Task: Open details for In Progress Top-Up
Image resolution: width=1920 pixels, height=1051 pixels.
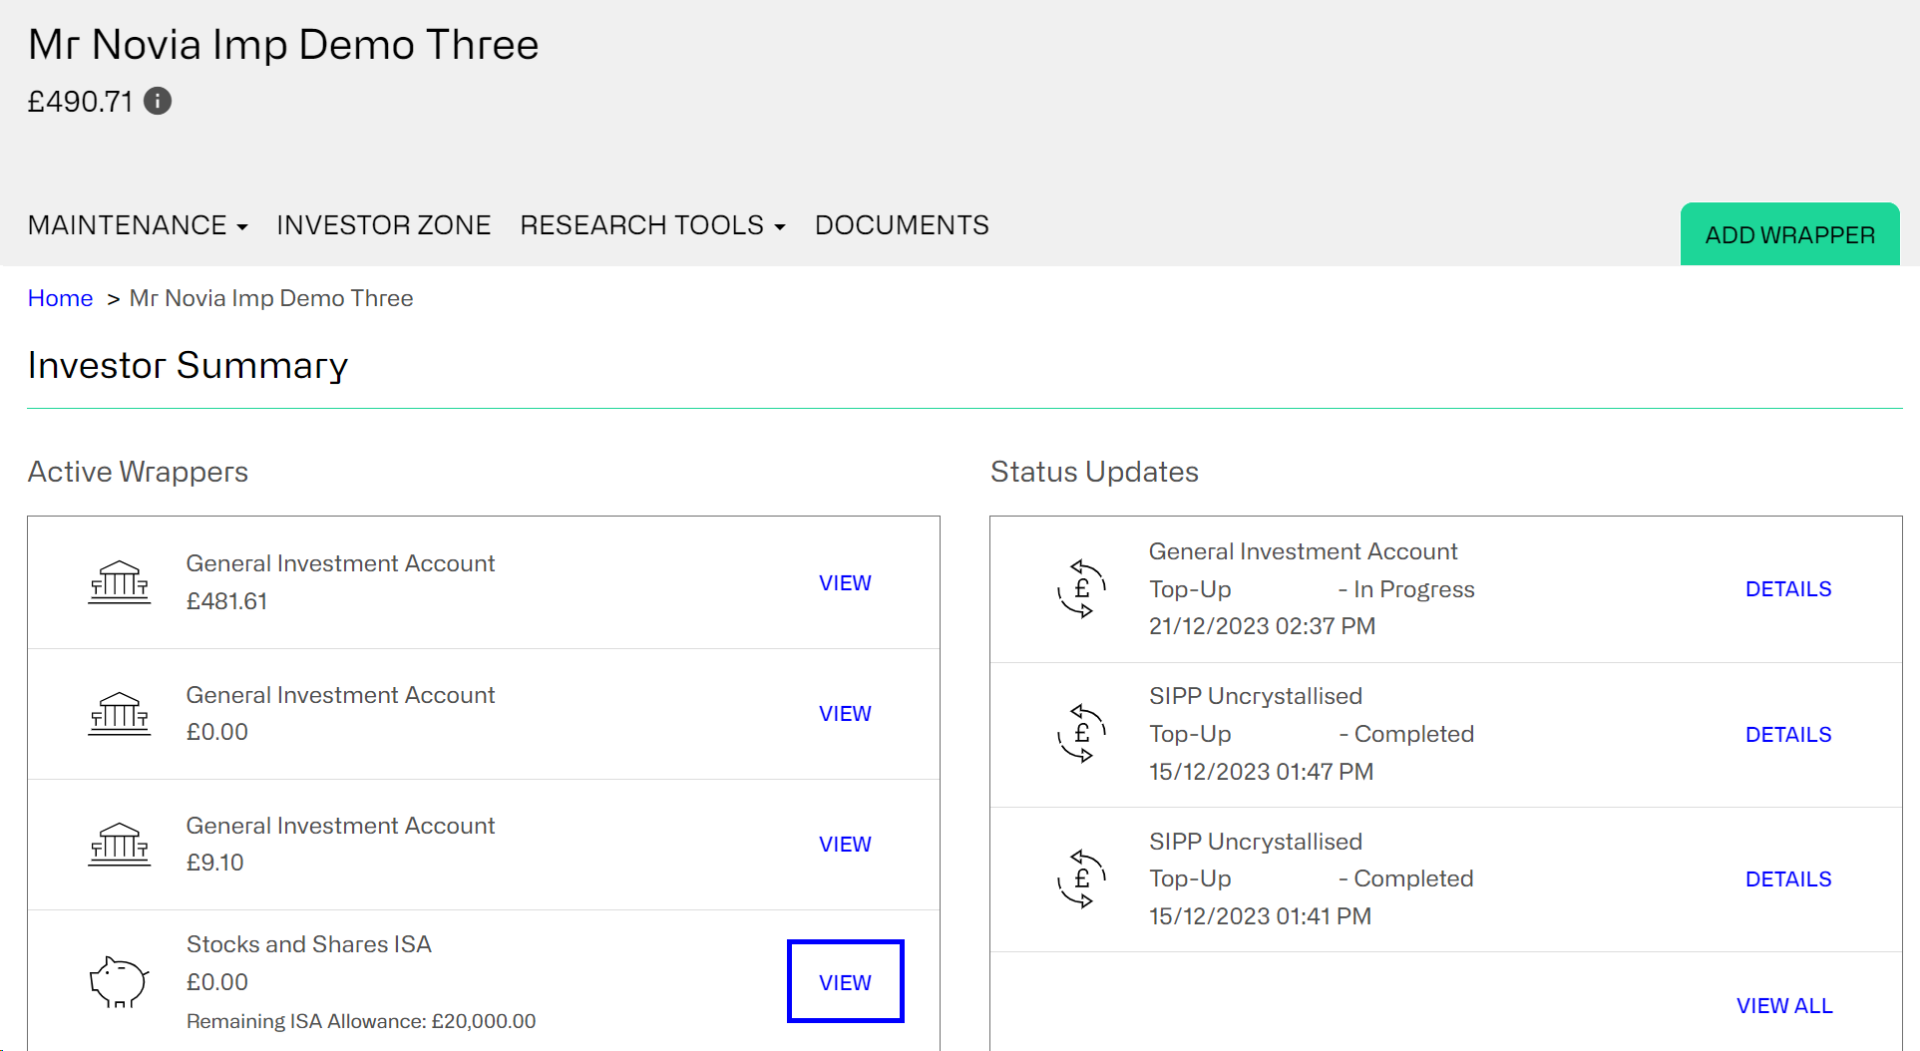Action: pos(1788,589)
